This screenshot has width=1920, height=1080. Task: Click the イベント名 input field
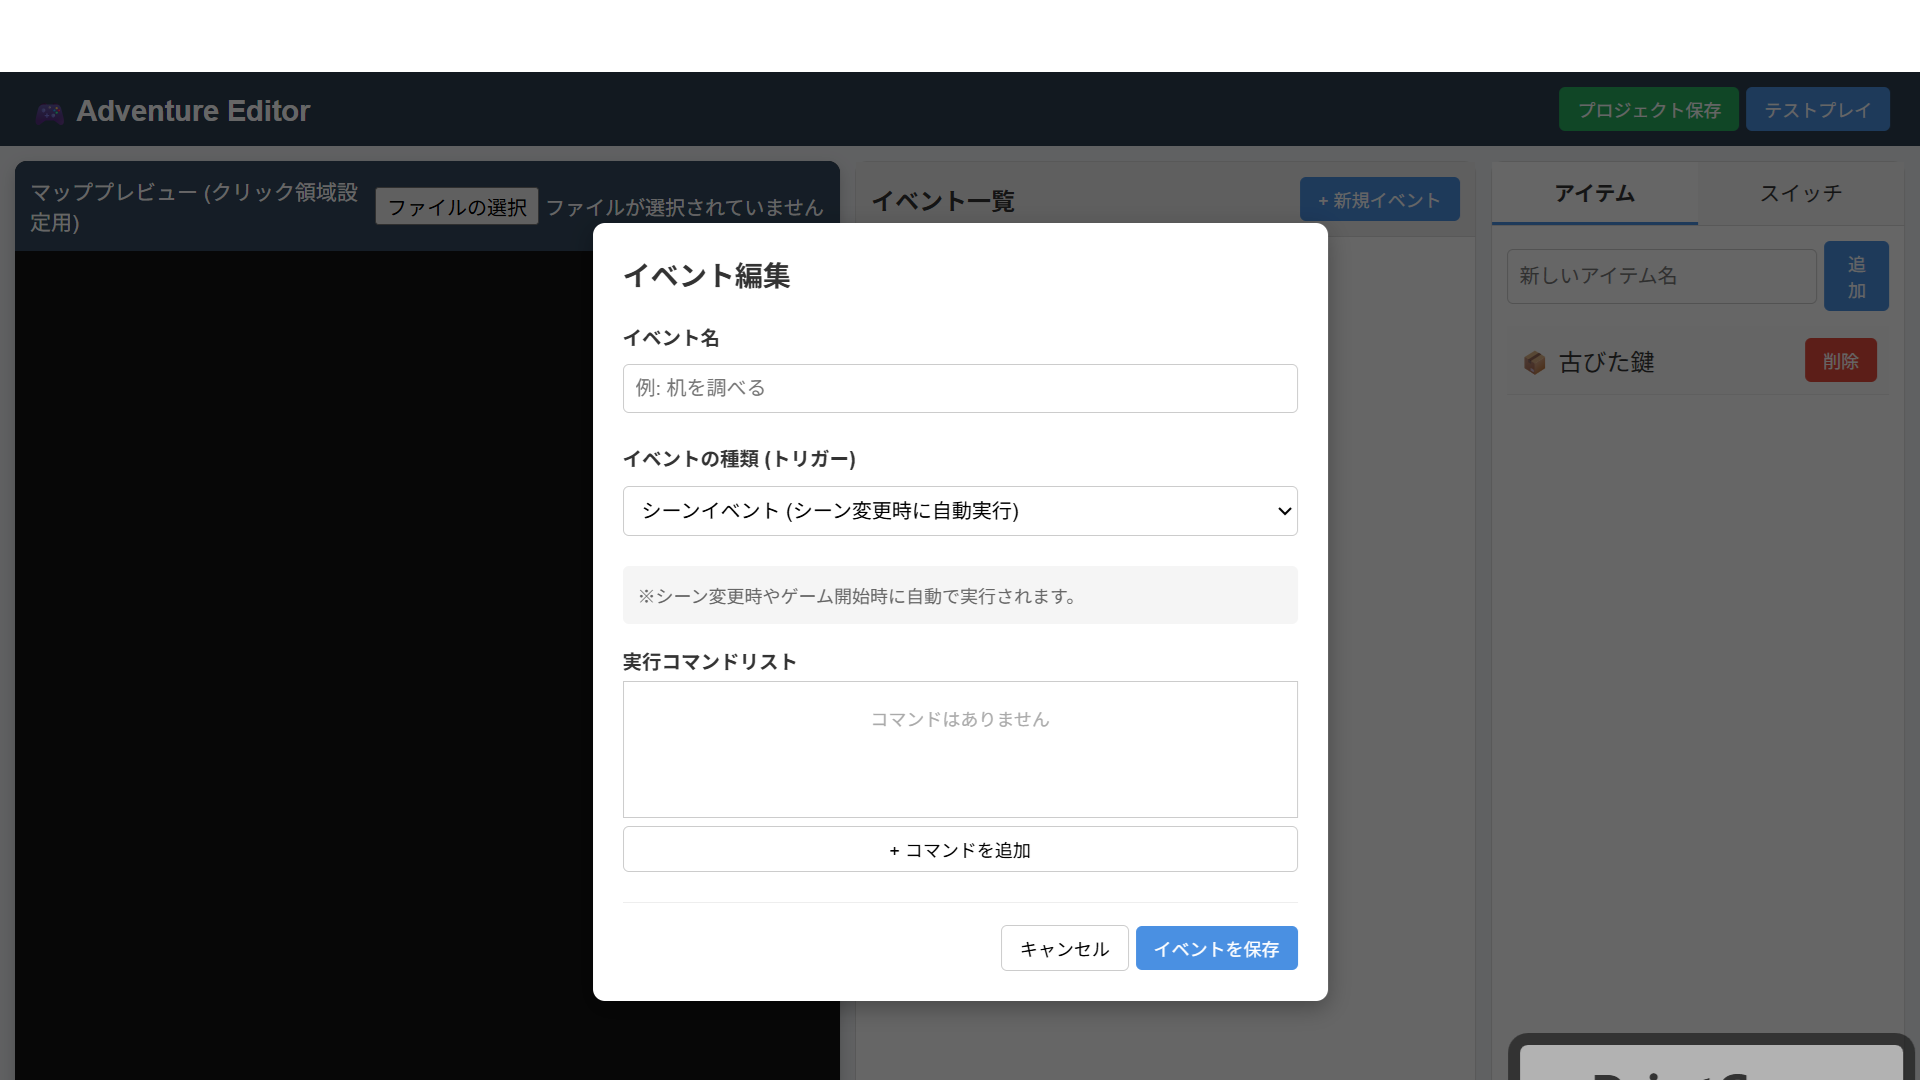pos(960,388)
